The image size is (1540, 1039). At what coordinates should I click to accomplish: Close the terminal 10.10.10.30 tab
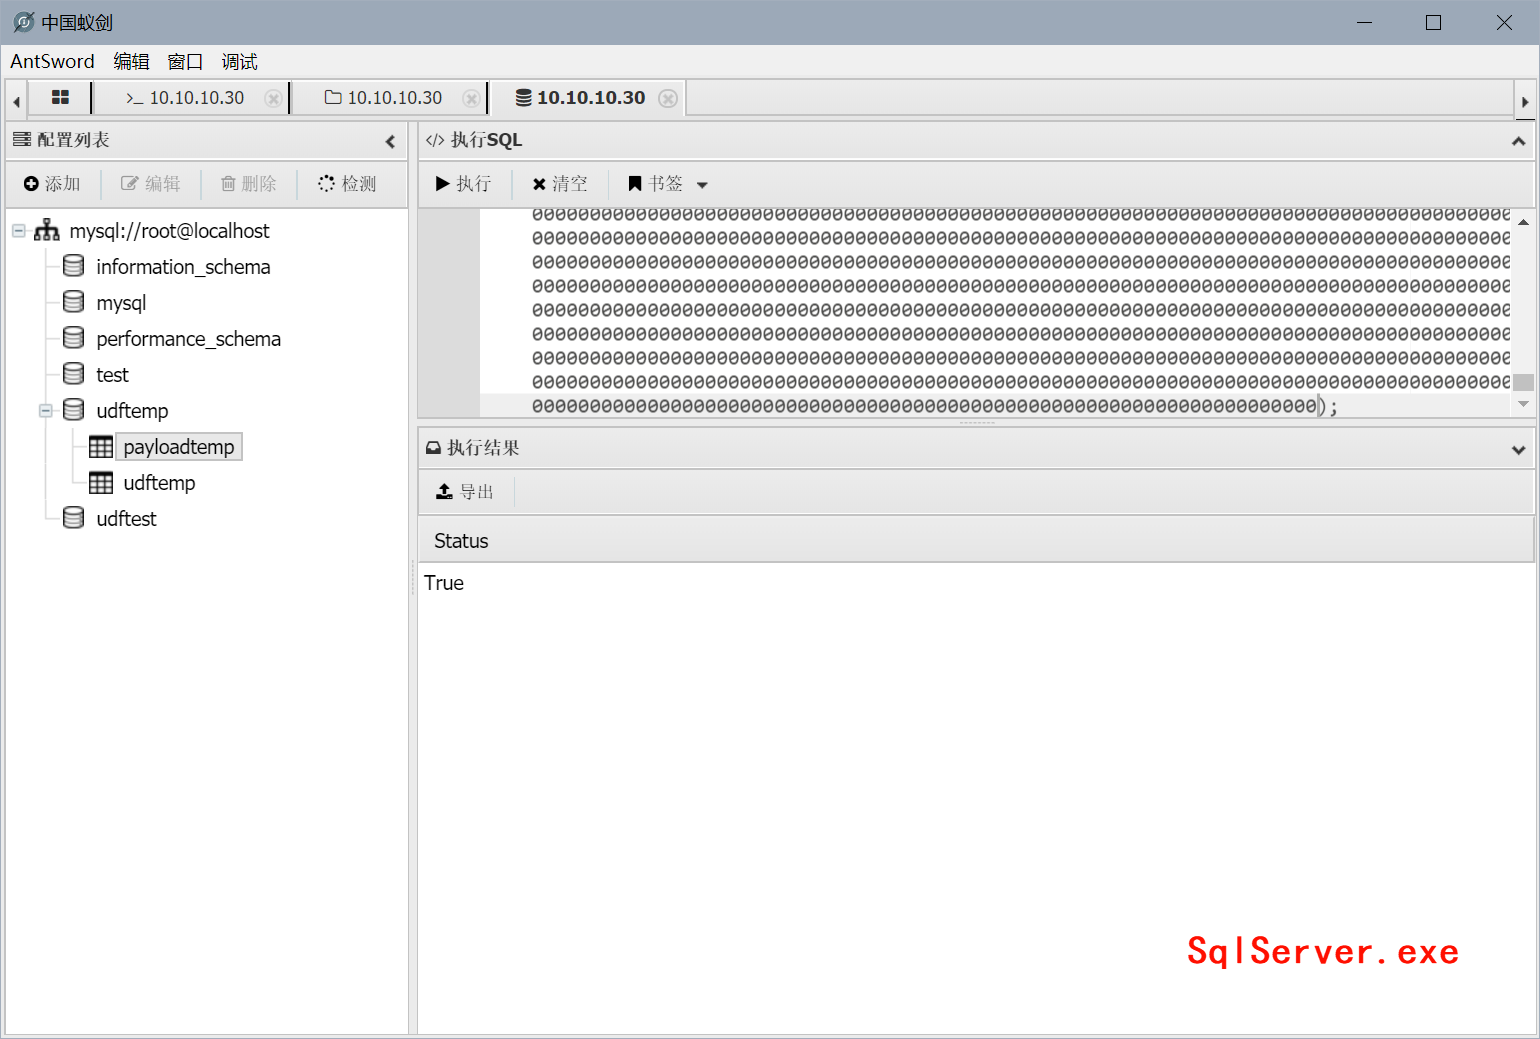pyautogui.click(x=273, y=98)
